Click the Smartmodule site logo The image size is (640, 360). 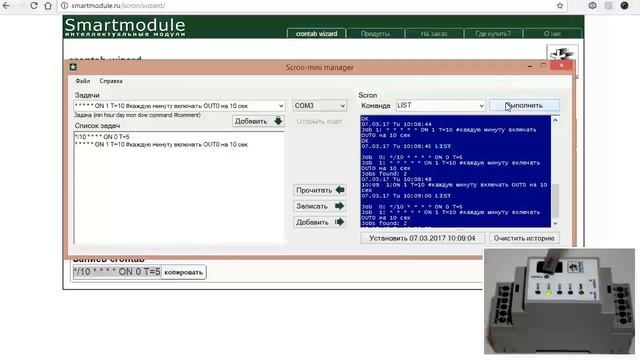pos(125,27)
